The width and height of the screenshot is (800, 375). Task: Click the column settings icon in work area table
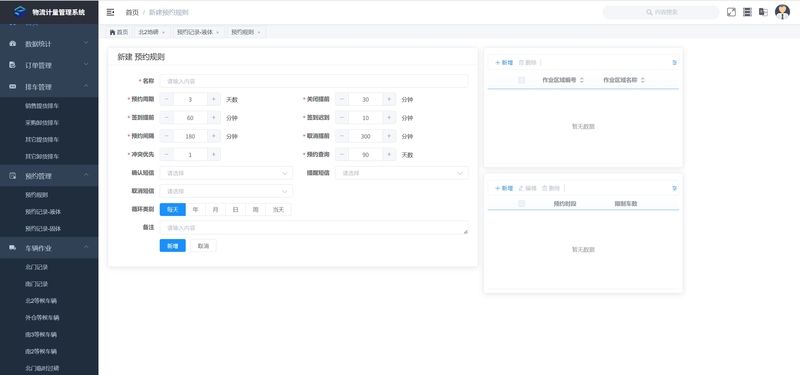tap(674, 63)
